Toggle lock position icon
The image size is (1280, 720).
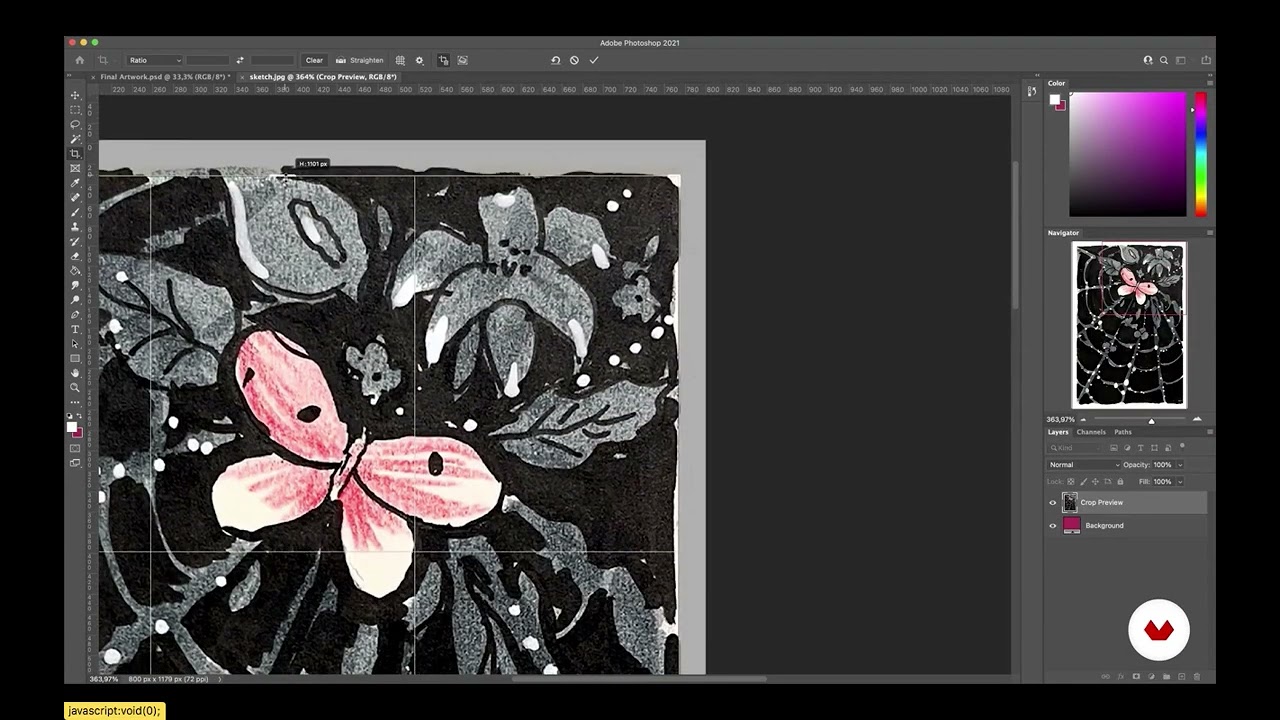pos(1095,482)
